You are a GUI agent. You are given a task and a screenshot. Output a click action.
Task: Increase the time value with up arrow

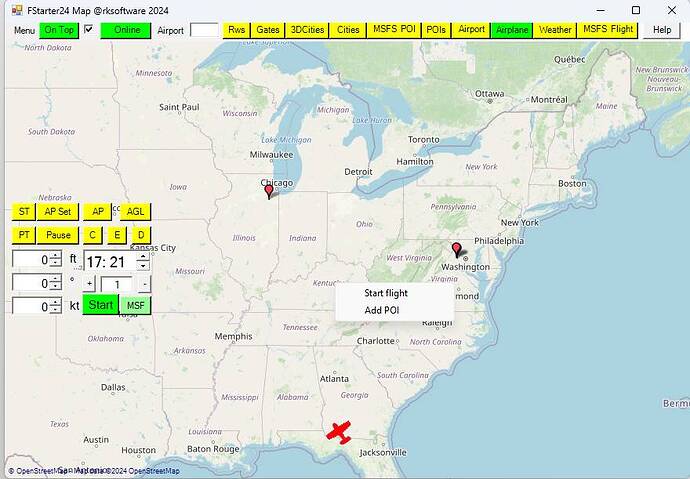(x=143, y=256)
